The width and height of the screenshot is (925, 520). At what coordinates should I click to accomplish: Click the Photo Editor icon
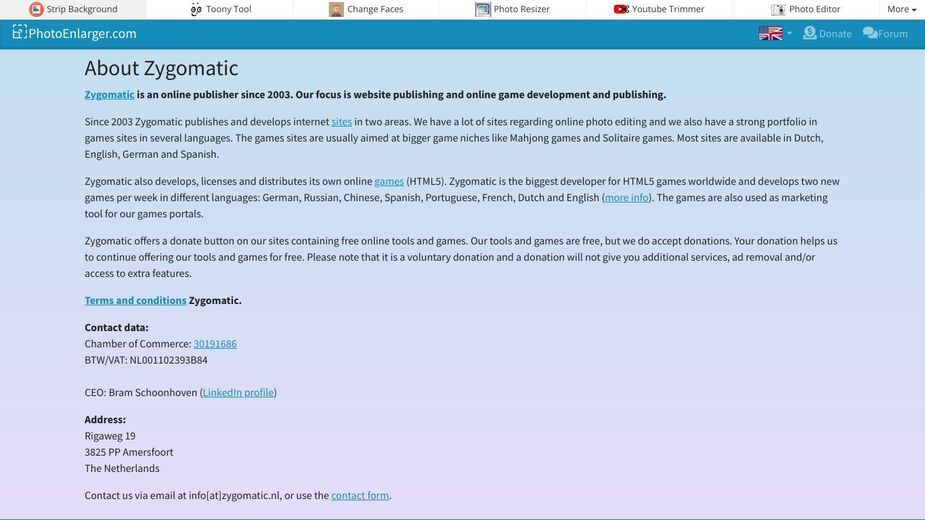pos(778,9)
